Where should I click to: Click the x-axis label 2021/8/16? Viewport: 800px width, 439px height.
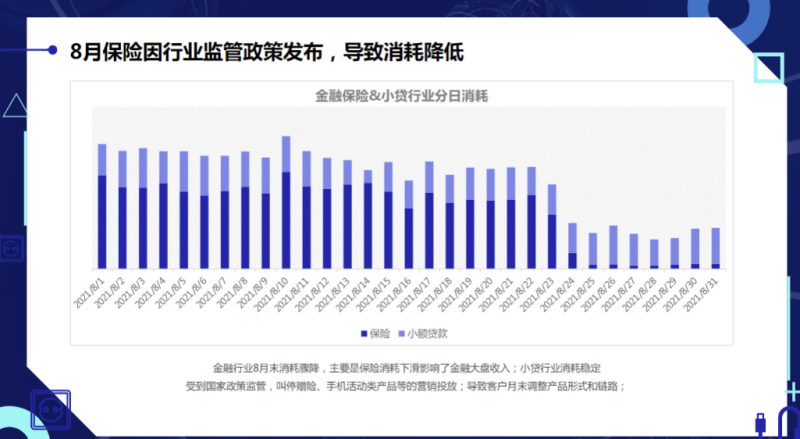tap(393, 295)
